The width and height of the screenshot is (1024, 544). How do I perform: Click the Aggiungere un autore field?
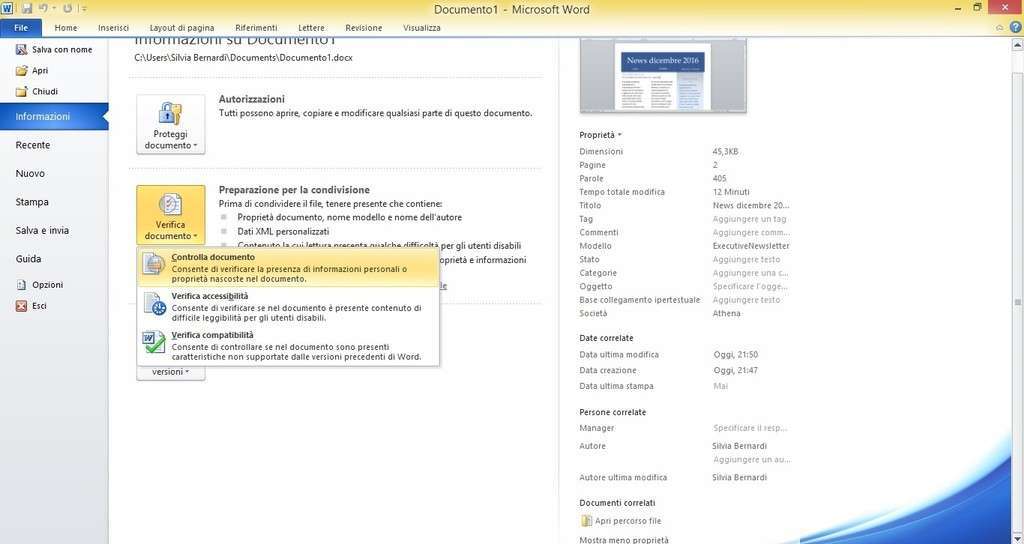tap(751, 460)
